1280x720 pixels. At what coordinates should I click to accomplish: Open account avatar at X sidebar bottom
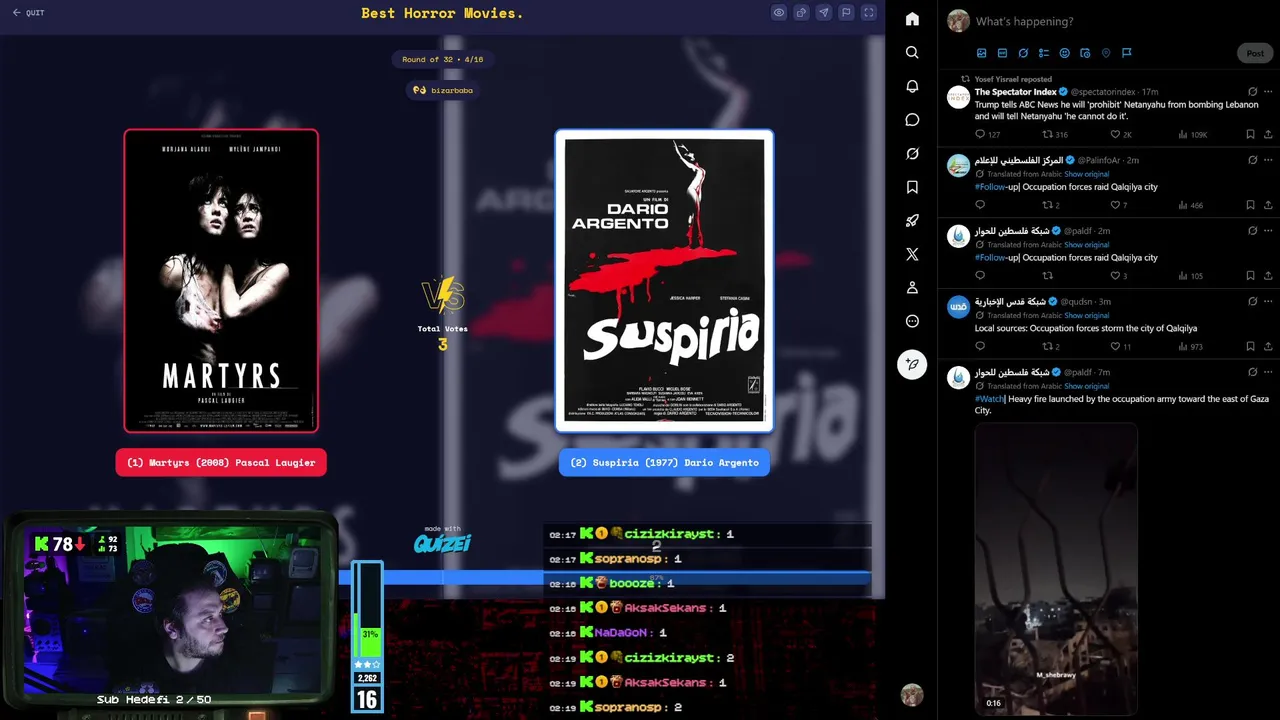point(911,695)
